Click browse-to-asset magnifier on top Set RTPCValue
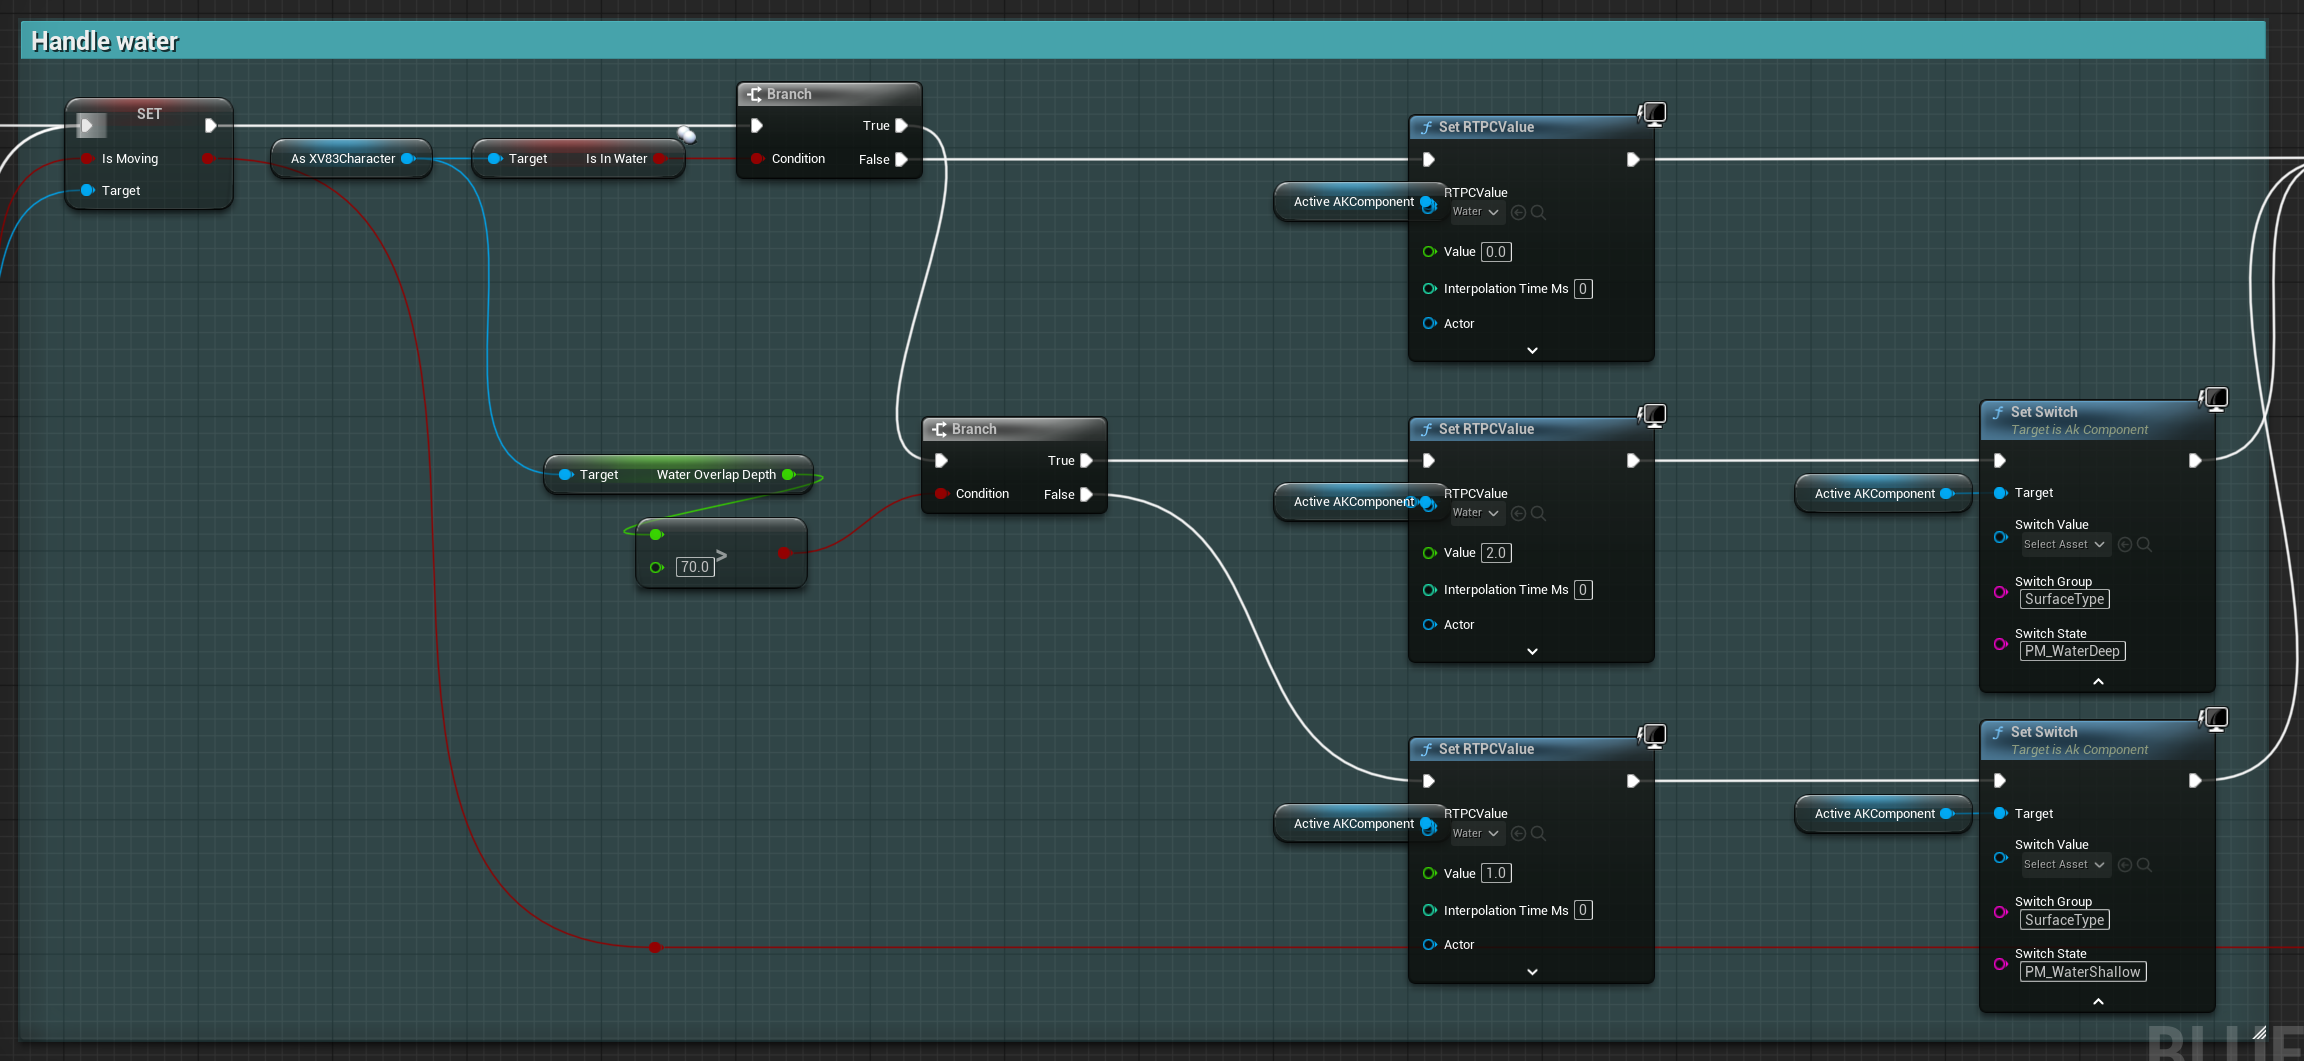The image size is (2304, 1061). (1538, 212)
